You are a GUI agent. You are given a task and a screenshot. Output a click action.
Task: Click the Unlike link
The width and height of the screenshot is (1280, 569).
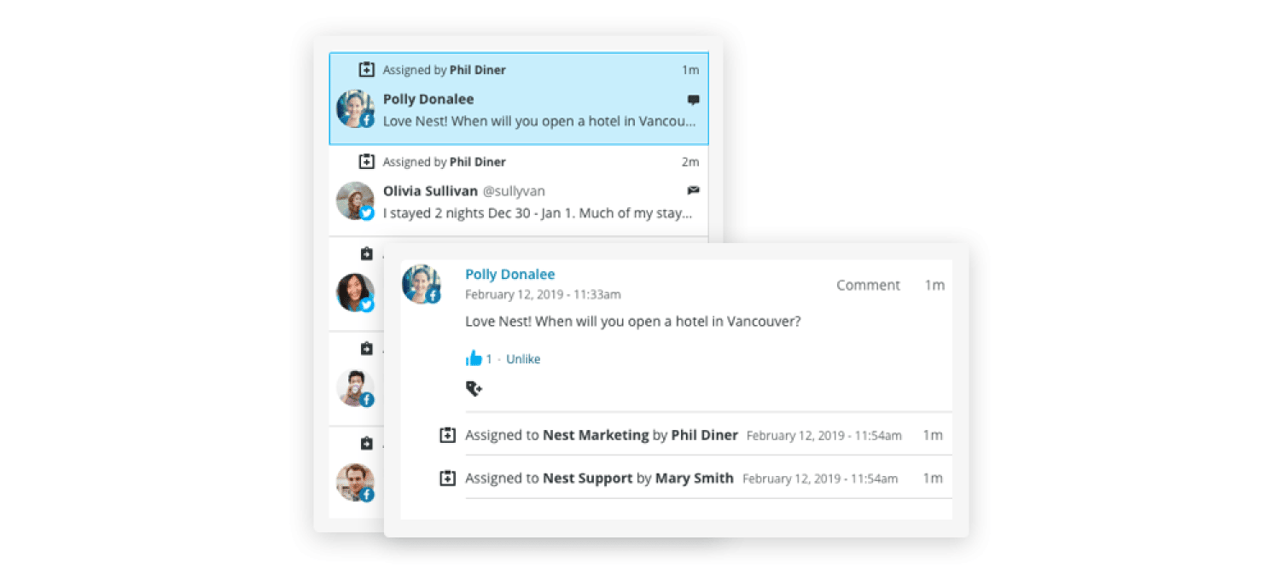(523, 359)
